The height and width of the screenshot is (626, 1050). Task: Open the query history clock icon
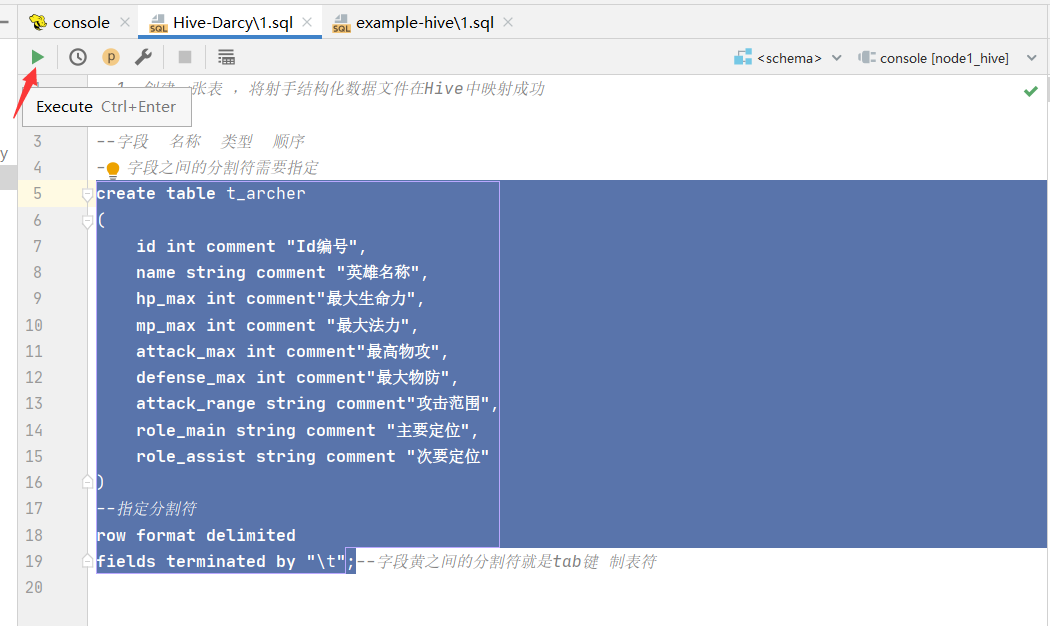coord(78,58)
